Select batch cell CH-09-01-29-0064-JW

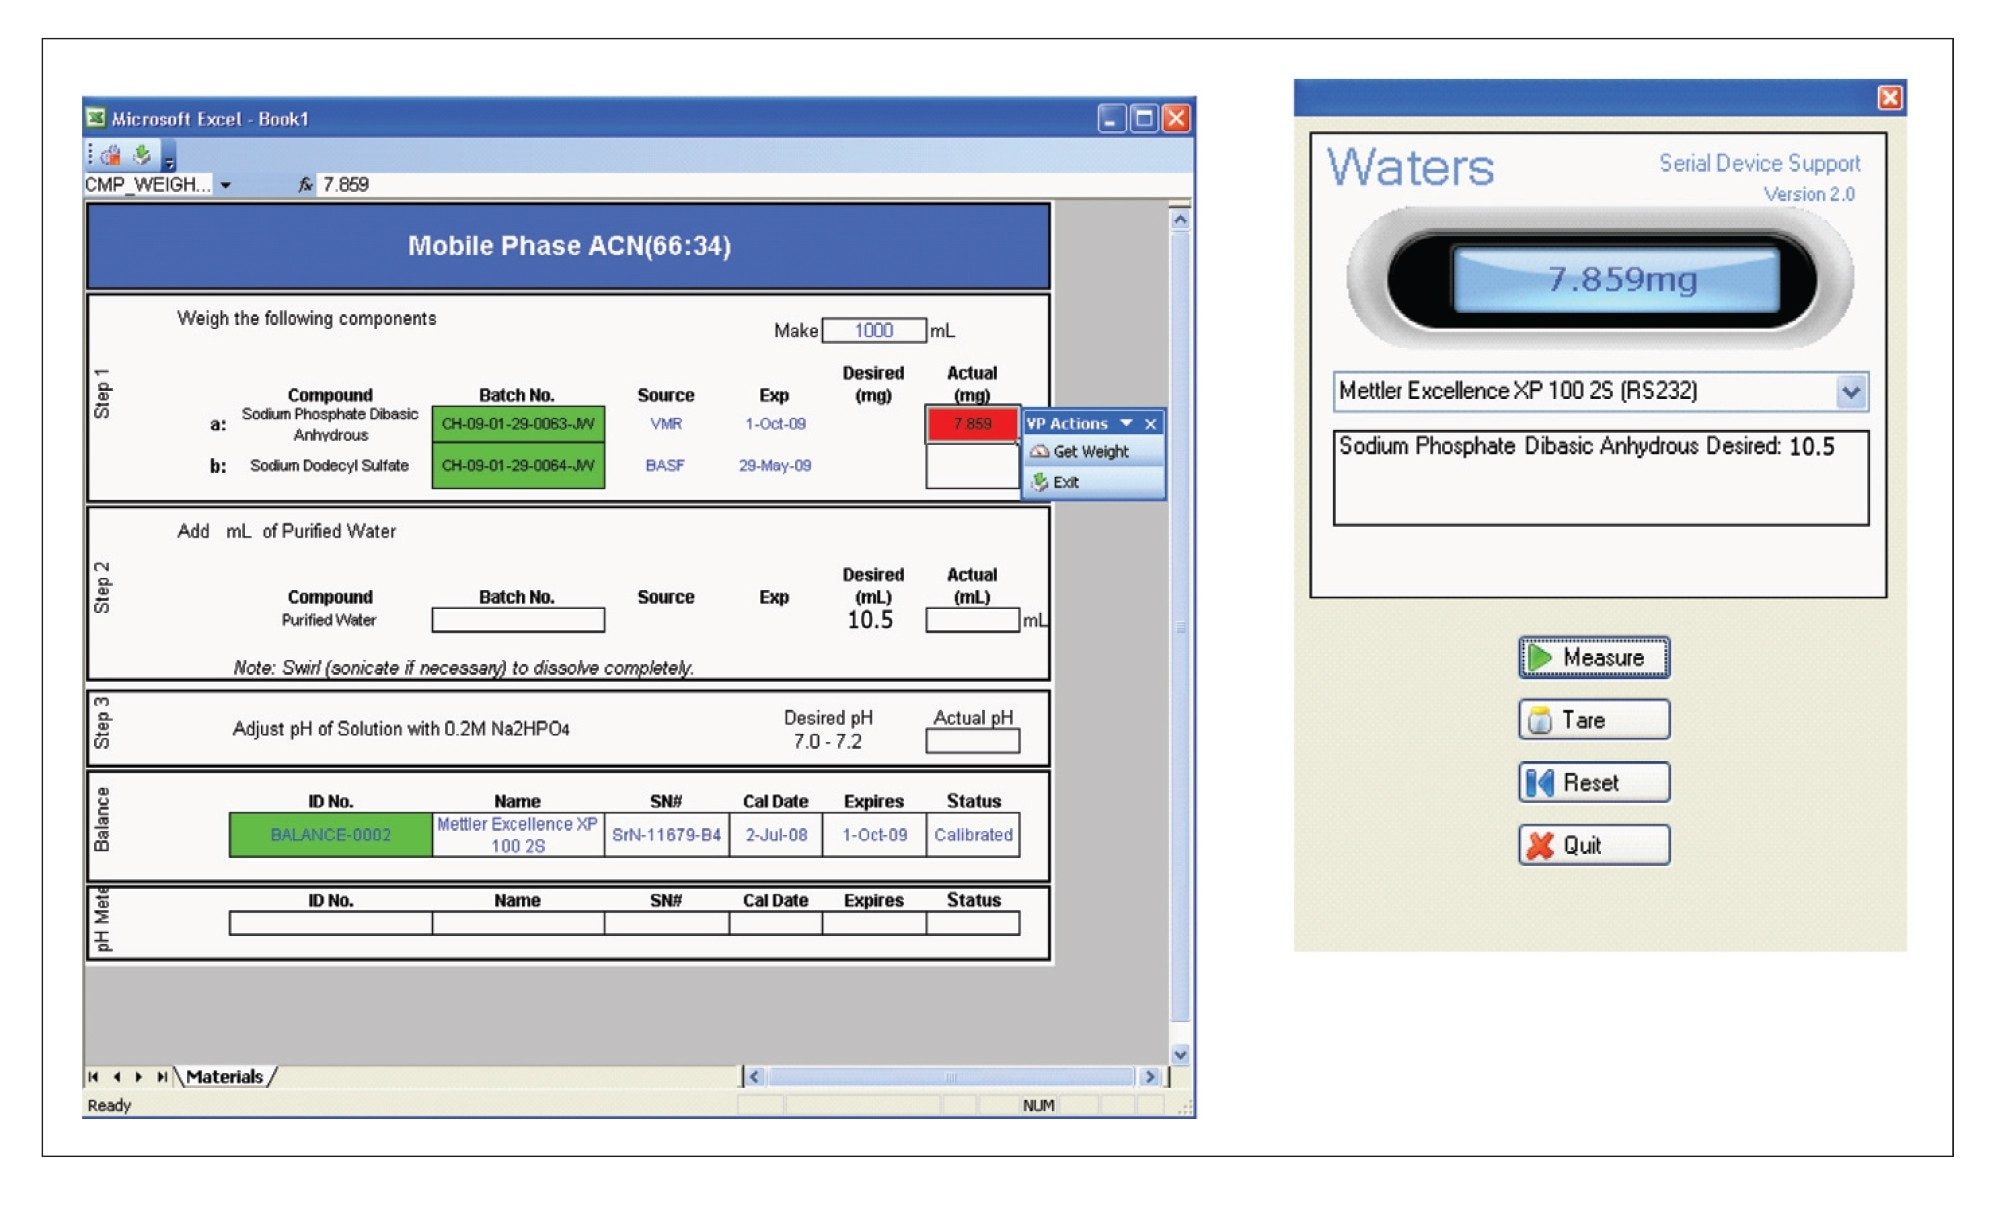point(518,466)
